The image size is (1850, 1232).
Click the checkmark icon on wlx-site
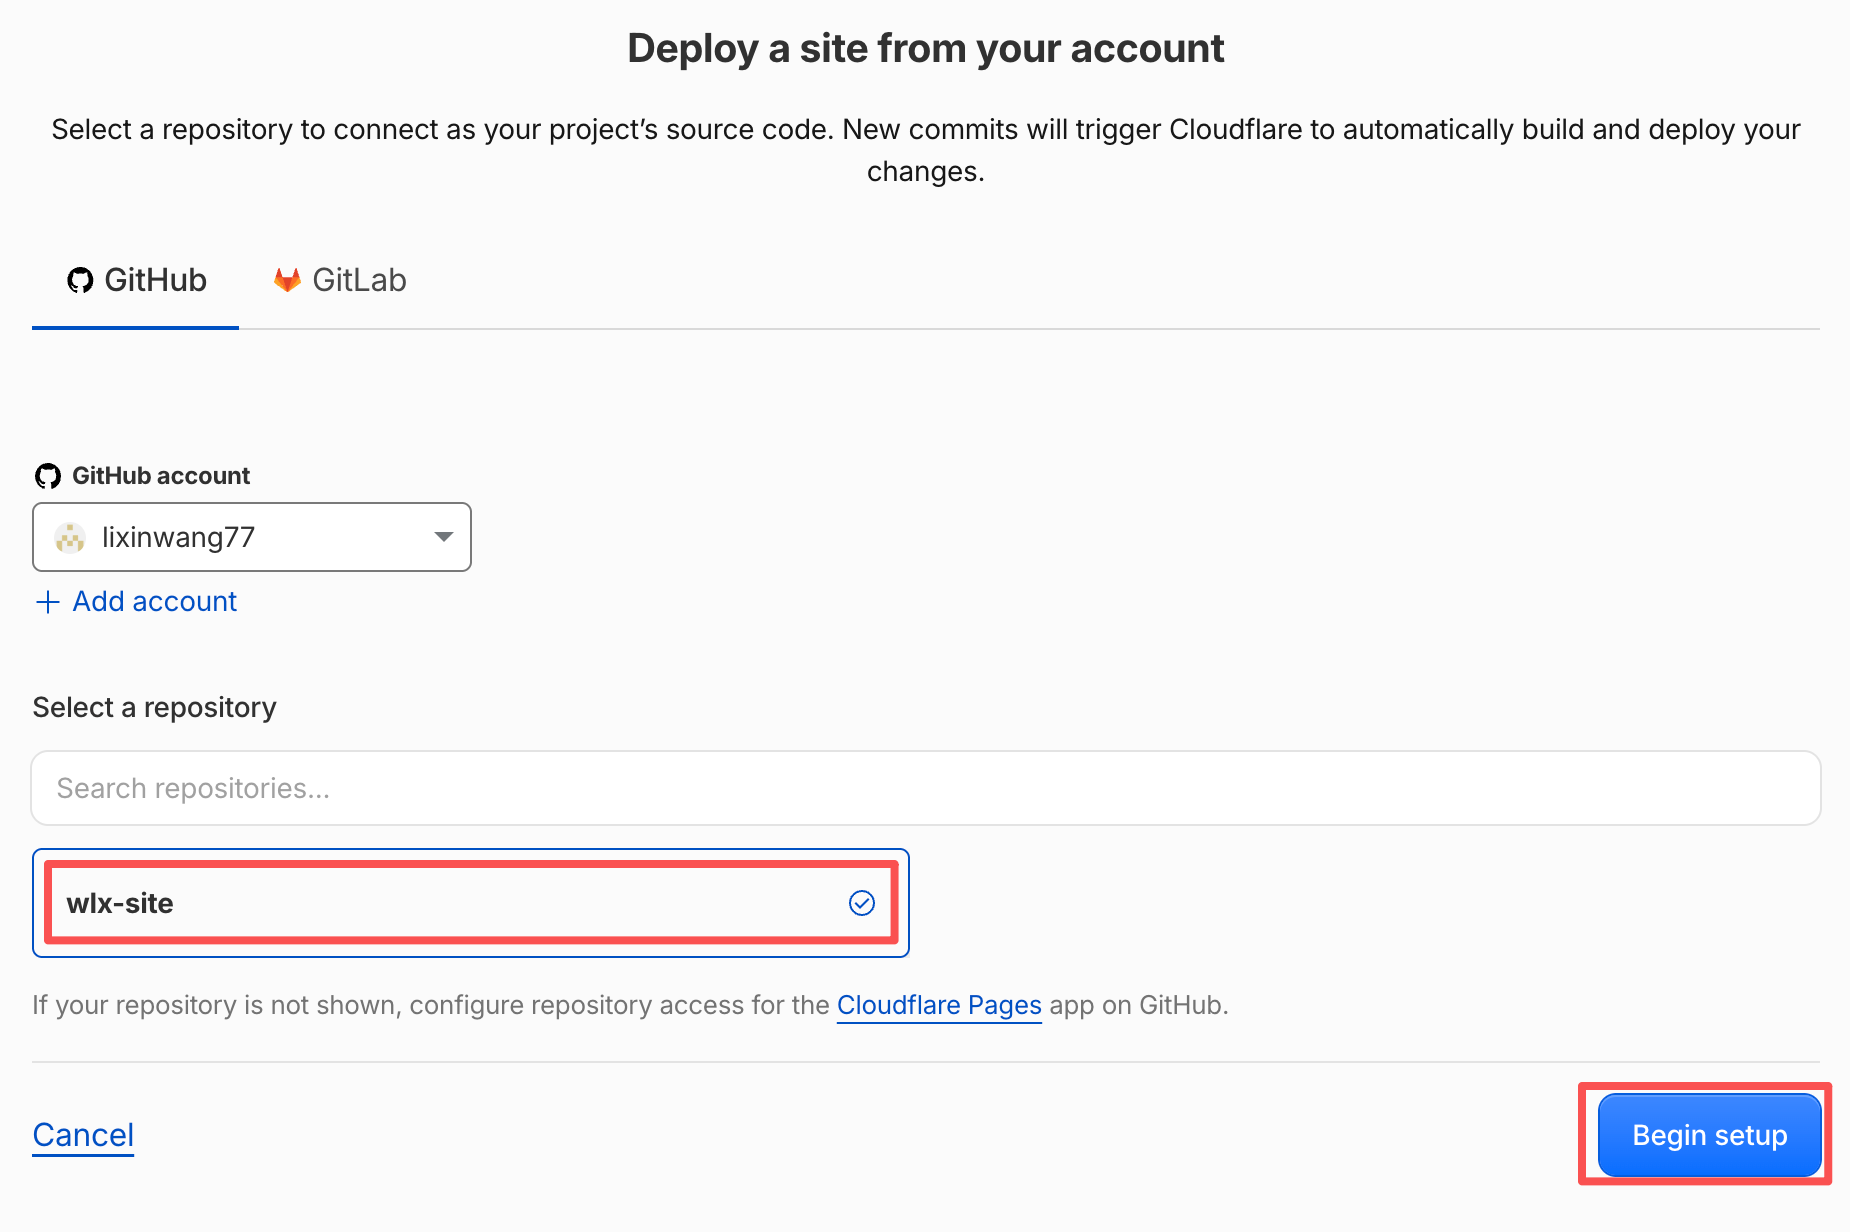[862, 903]
